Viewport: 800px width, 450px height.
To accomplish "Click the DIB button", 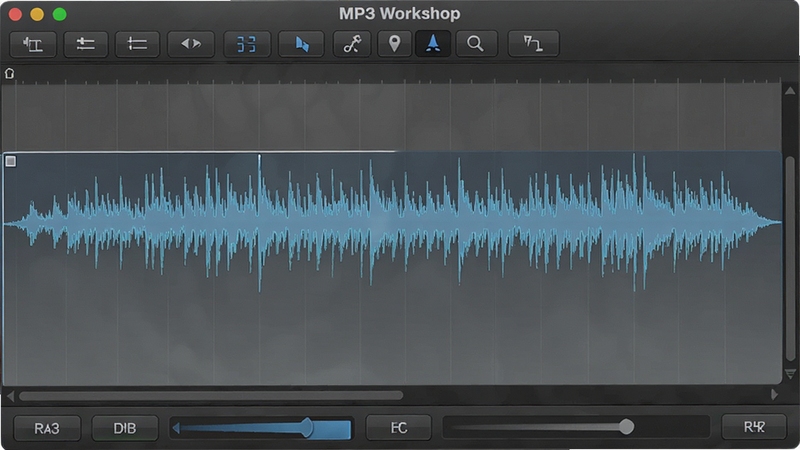I will point(124,428).
